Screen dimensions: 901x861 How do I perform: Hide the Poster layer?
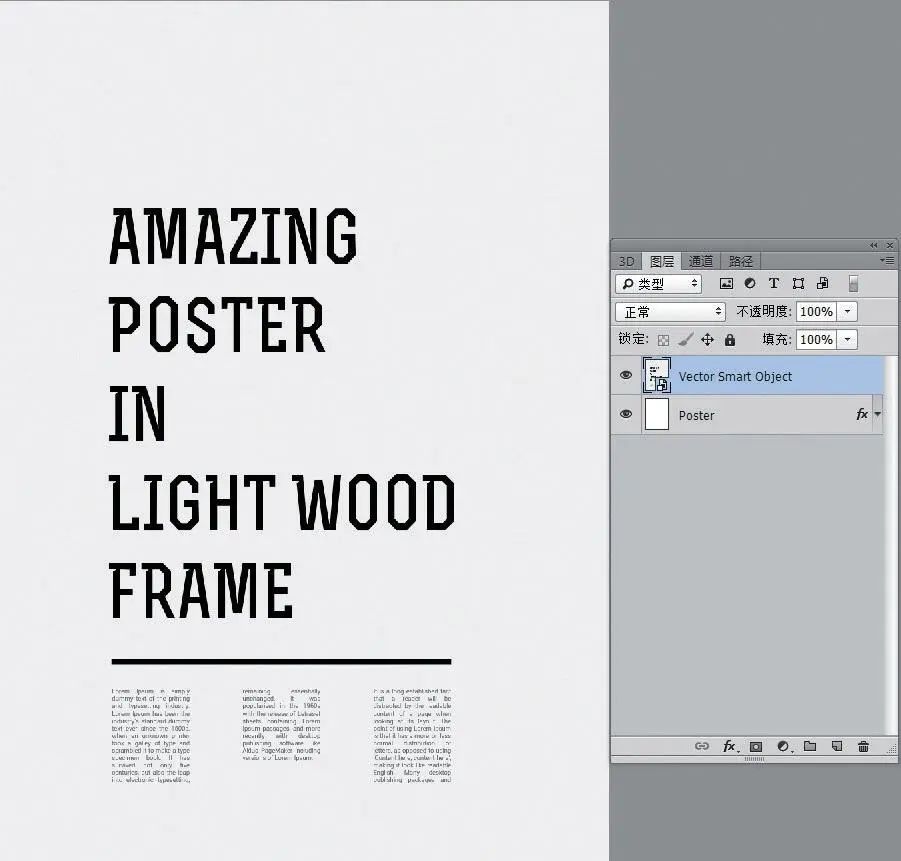[626, 414]
